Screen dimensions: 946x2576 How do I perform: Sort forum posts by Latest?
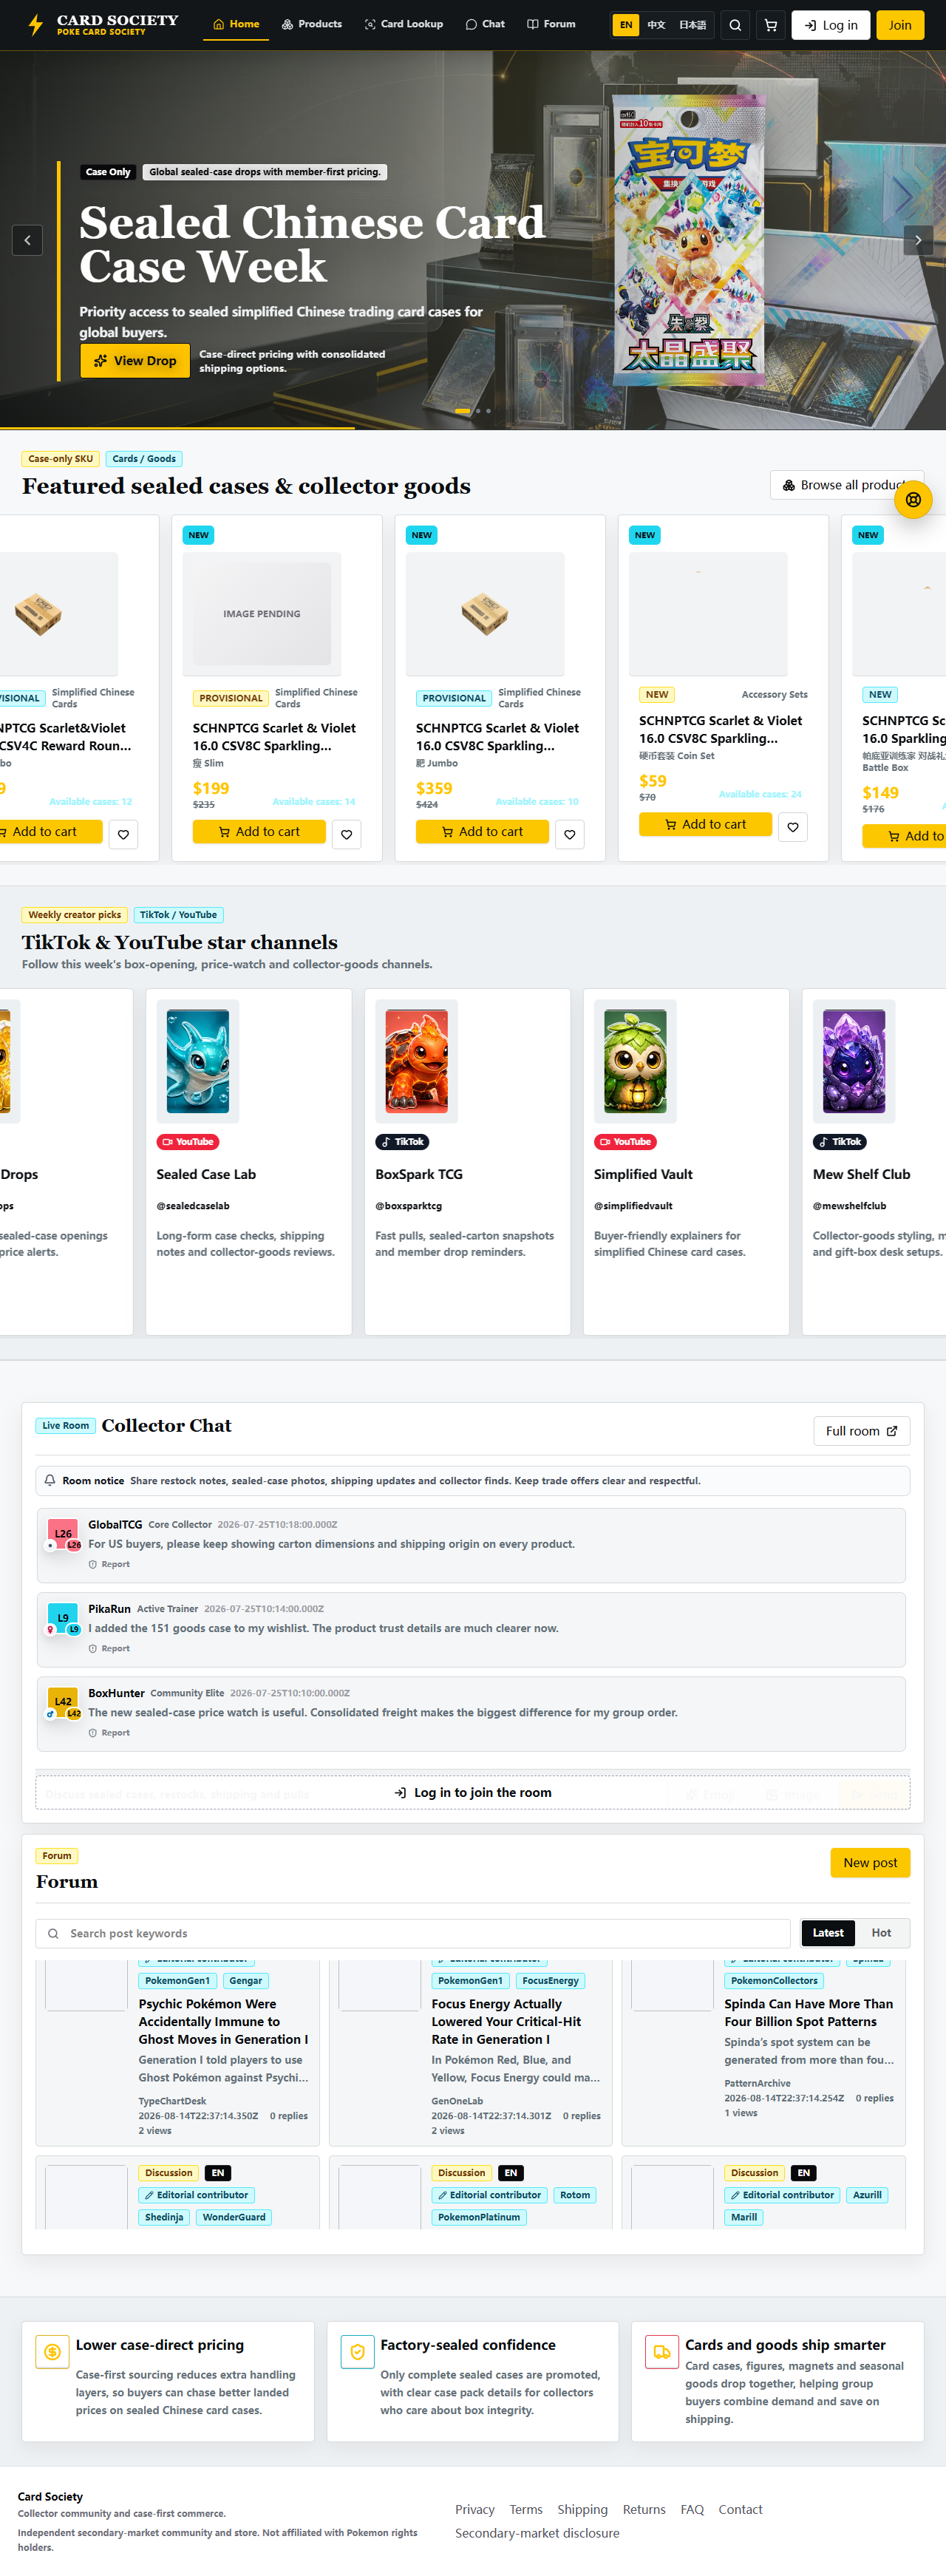tap(828, 1933)
